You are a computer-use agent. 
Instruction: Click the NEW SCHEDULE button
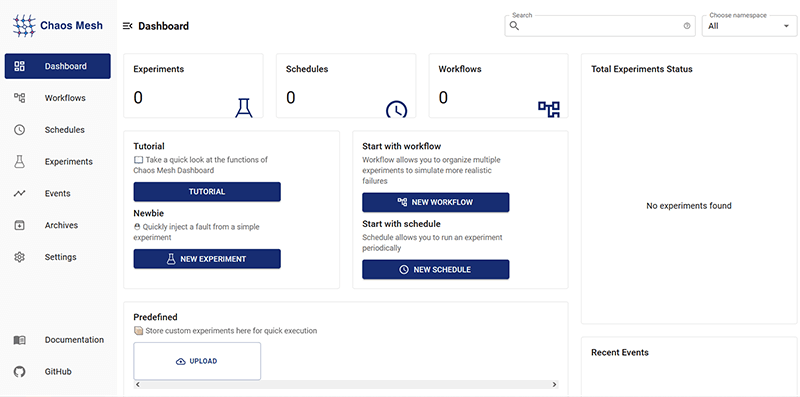point(436,269)
